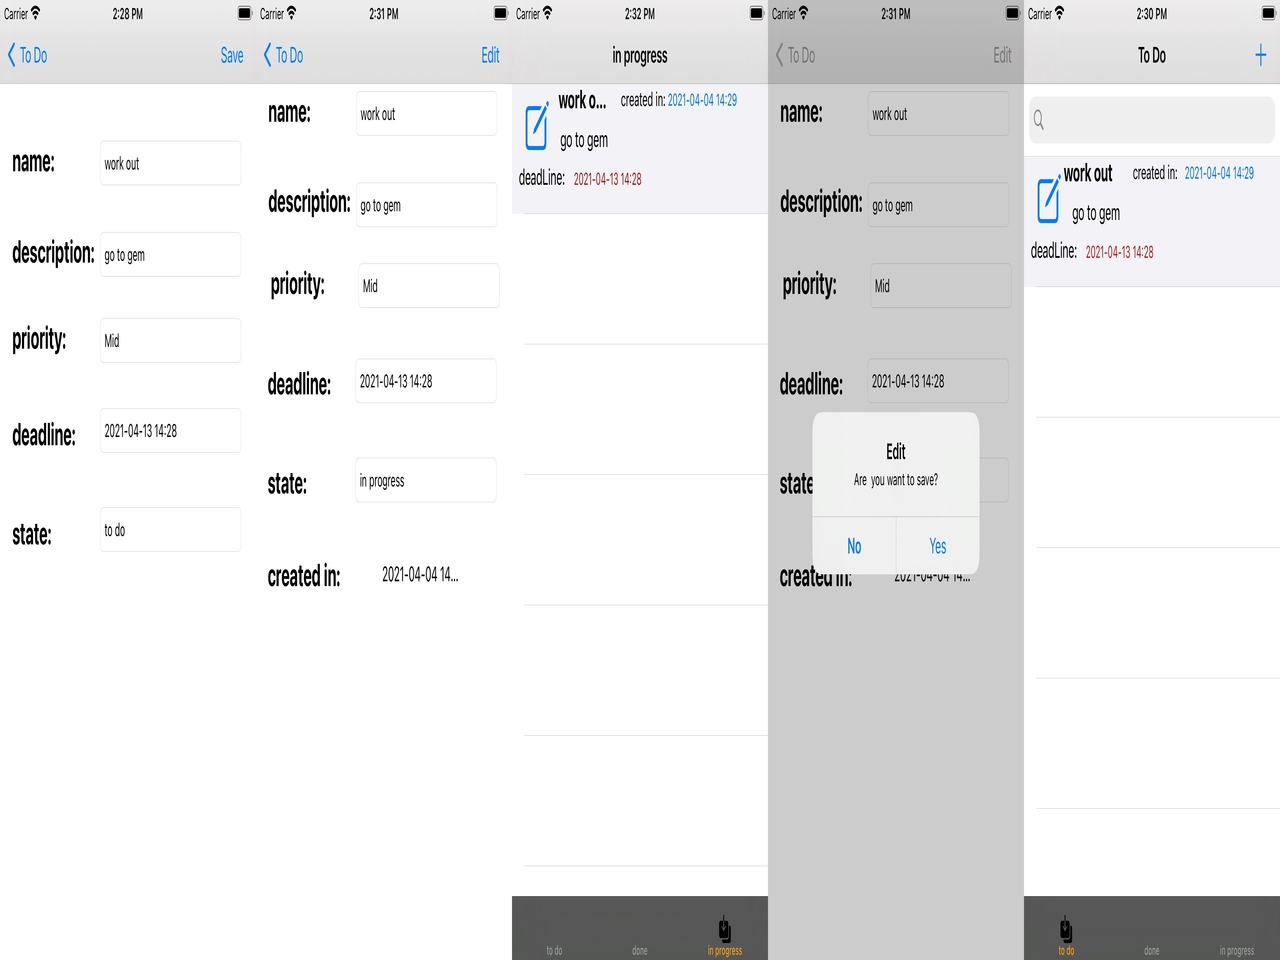Tap the plus icon to add a task
The image size is (1280, 960).
(x=1260, y=56)
